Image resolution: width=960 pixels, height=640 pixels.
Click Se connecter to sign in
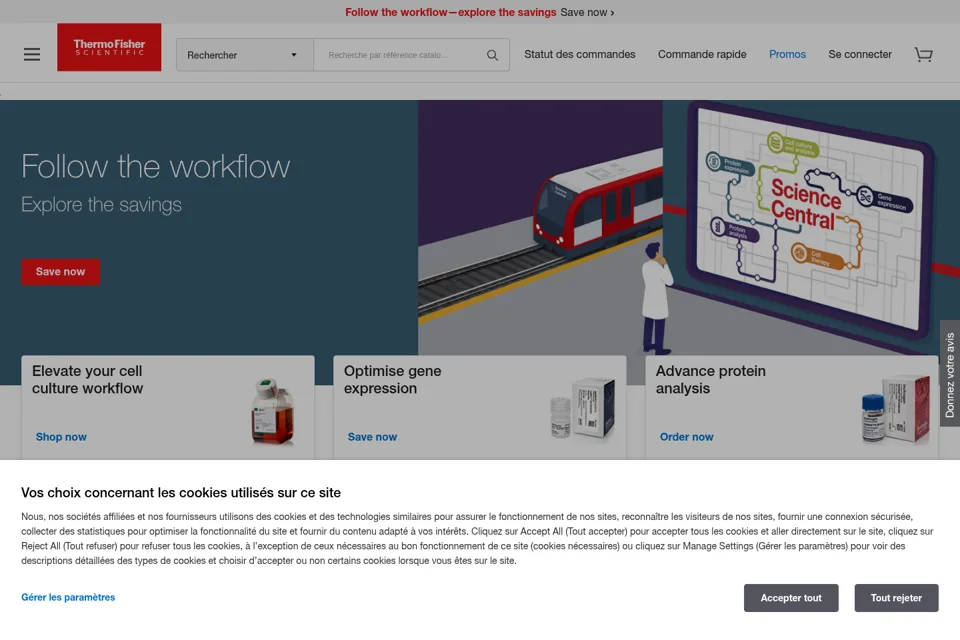[x=860, y=55]
